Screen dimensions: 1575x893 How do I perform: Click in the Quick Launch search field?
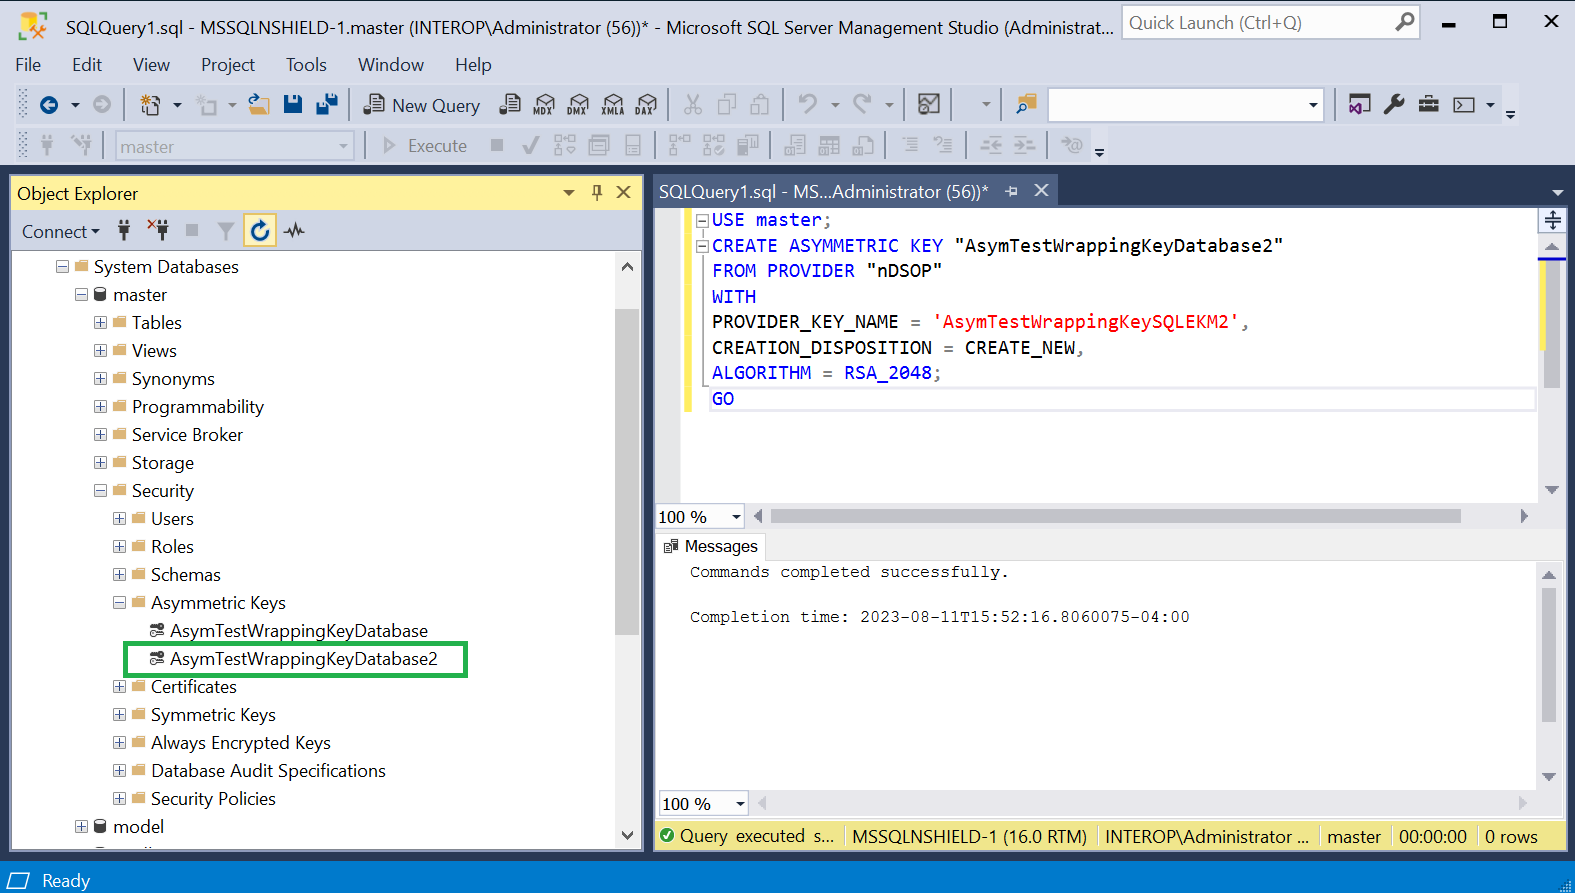coord(1258,22)
